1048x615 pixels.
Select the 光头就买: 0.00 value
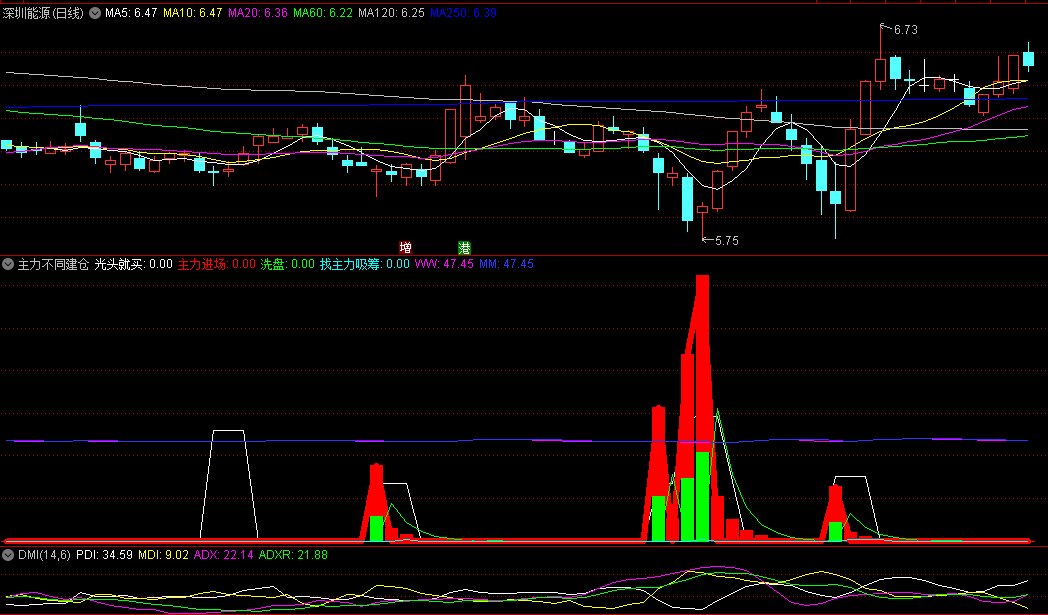point(134,264)
